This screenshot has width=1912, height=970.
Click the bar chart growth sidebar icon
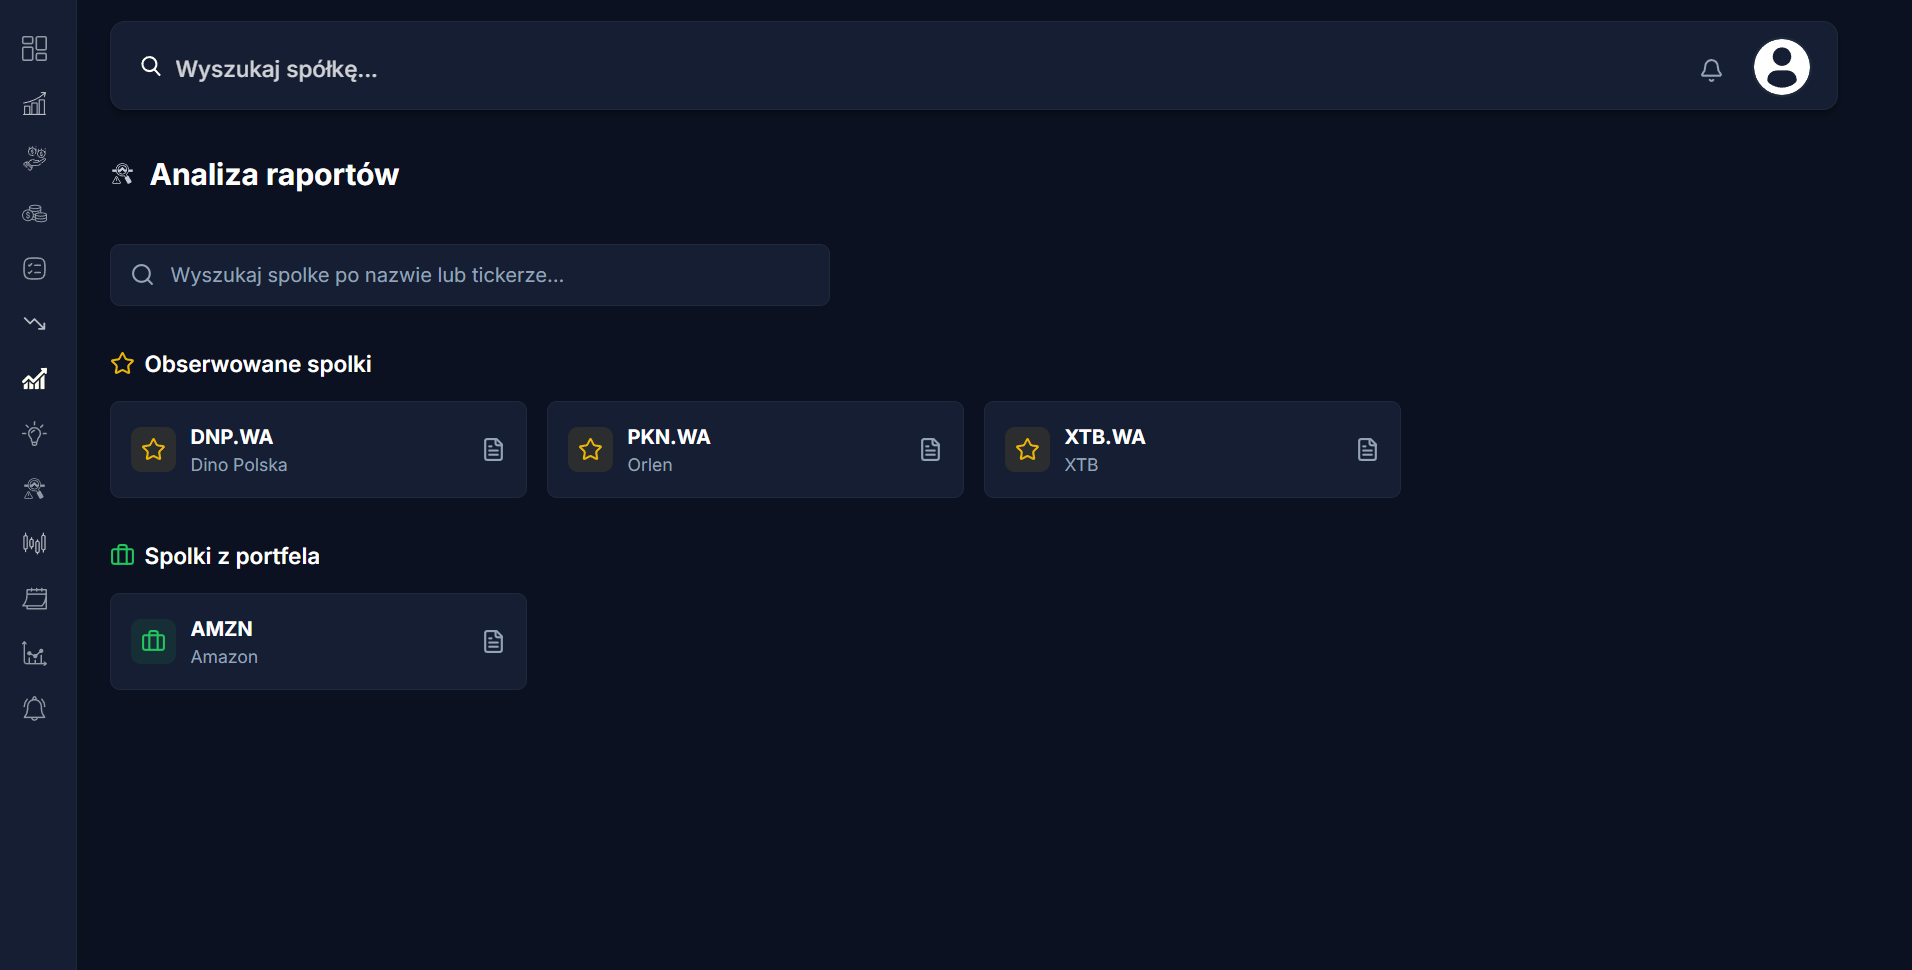pos(35,104)
